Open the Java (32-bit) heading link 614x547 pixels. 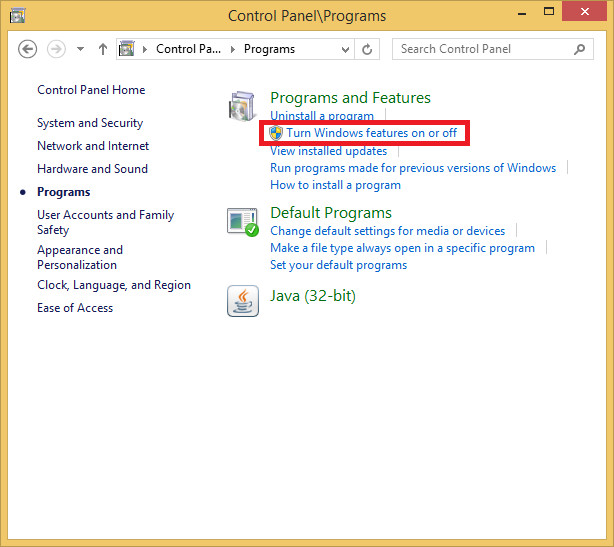pyautogui.click(x=313, y=296)
